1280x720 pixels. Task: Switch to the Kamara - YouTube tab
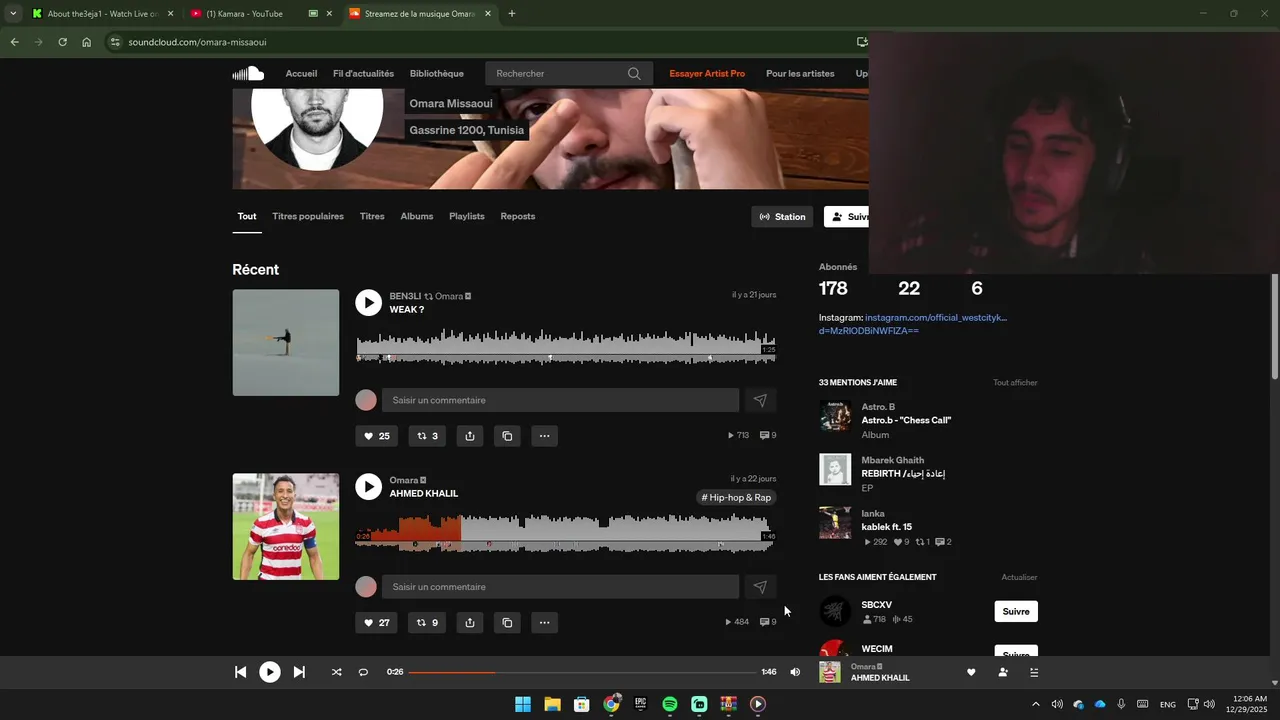coord(244,14)
